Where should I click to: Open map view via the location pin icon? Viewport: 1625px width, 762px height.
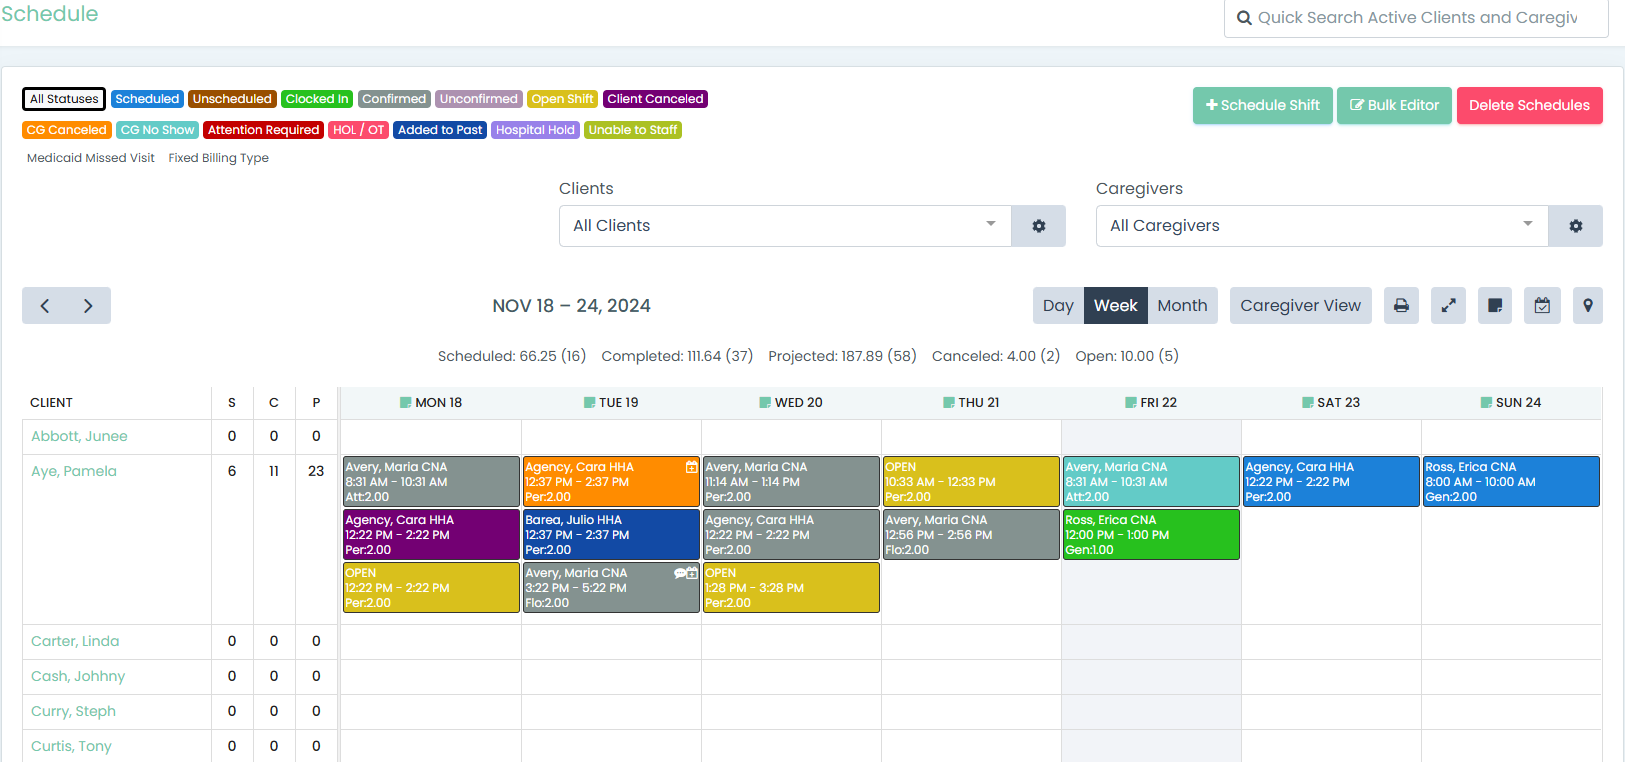point(1588,306)
